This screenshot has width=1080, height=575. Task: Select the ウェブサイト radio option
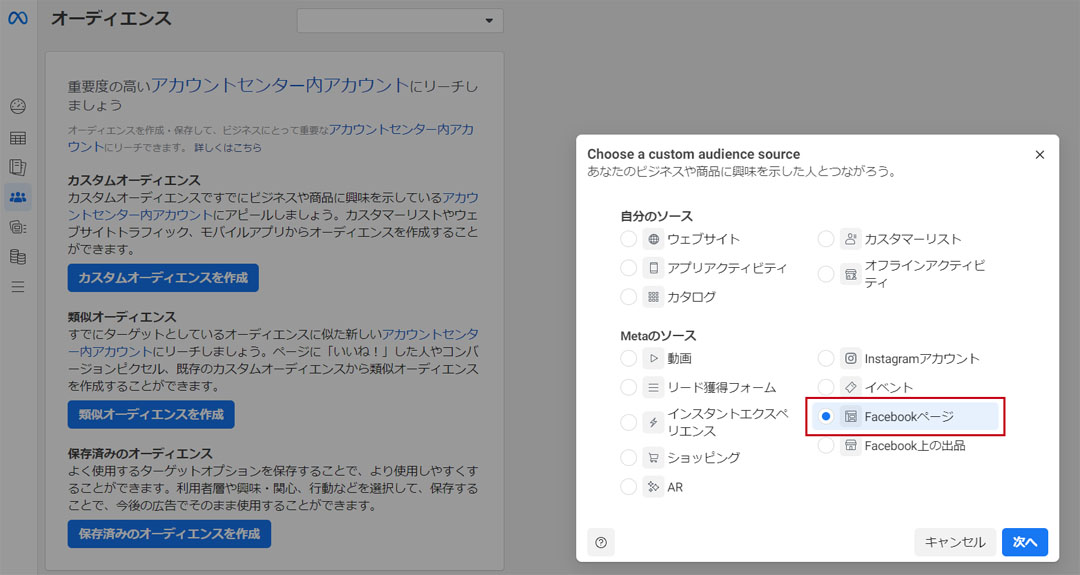tap(628, 239)
